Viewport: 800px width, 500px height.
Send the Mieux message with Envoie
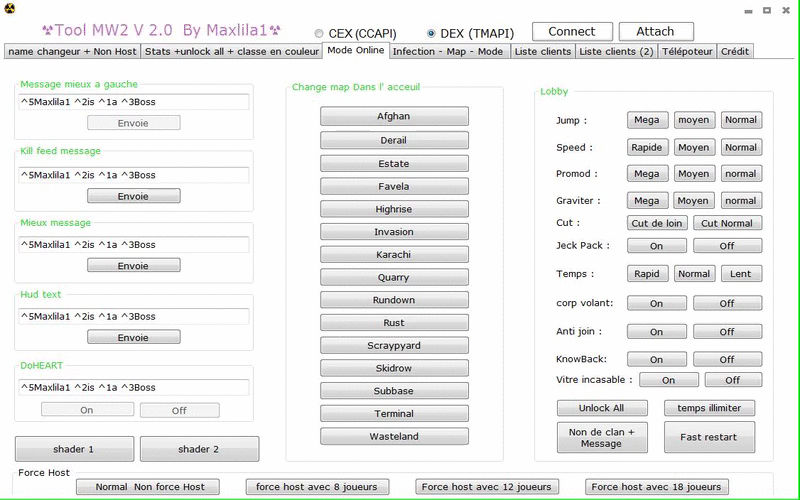(x=134, y=265)
